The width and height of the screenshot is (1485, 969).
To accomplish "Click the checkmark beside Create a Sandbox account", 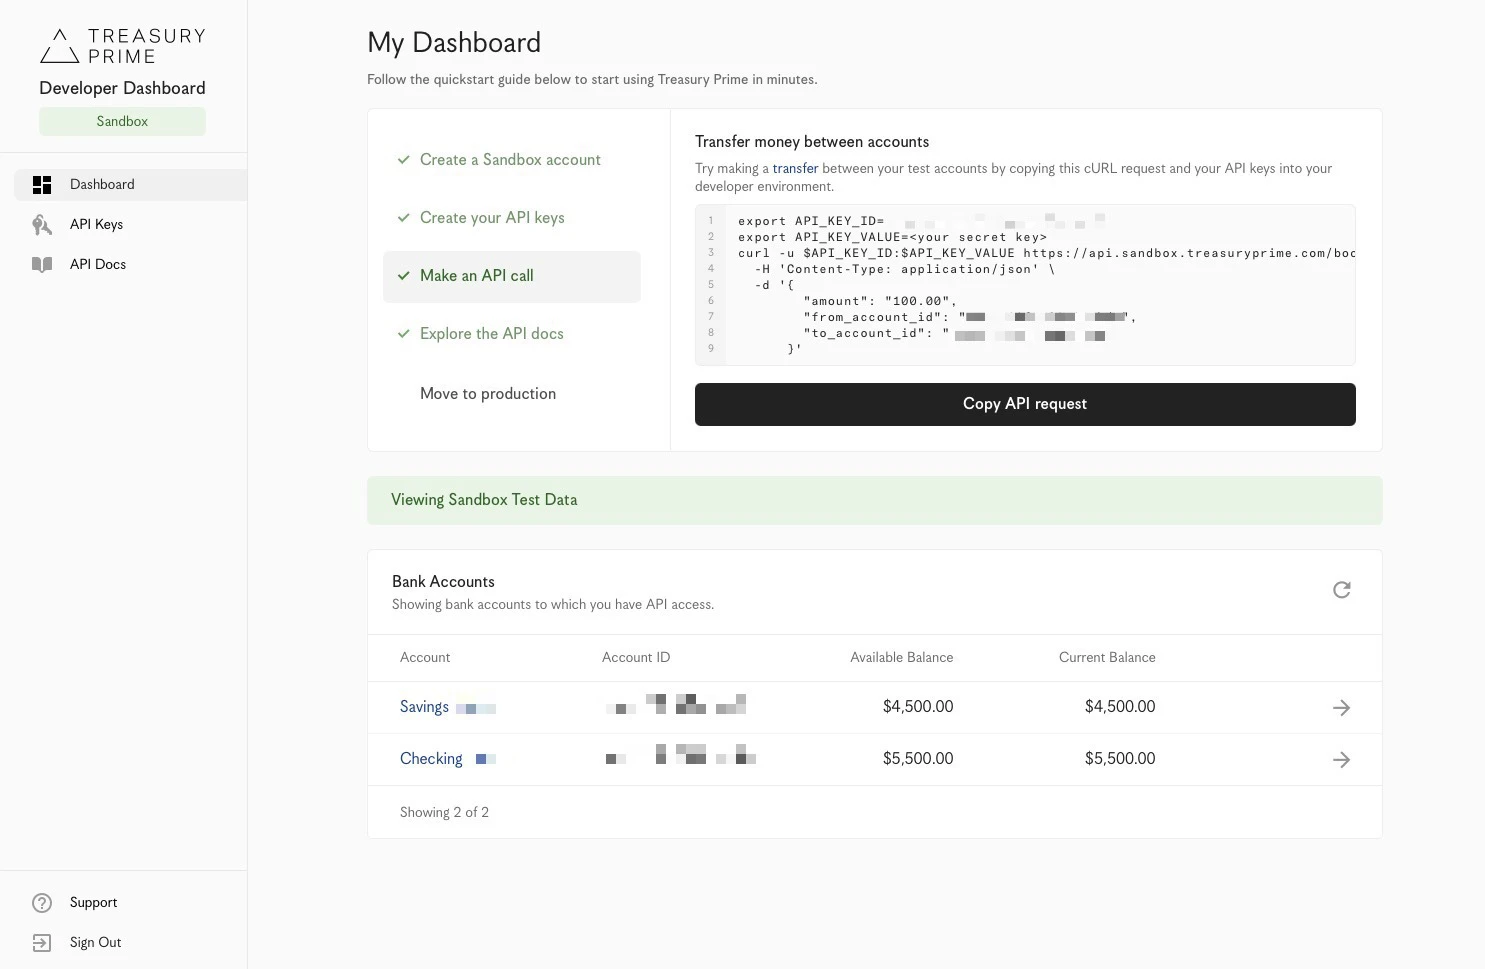I will pyautogui.click(x=404, y=159).
